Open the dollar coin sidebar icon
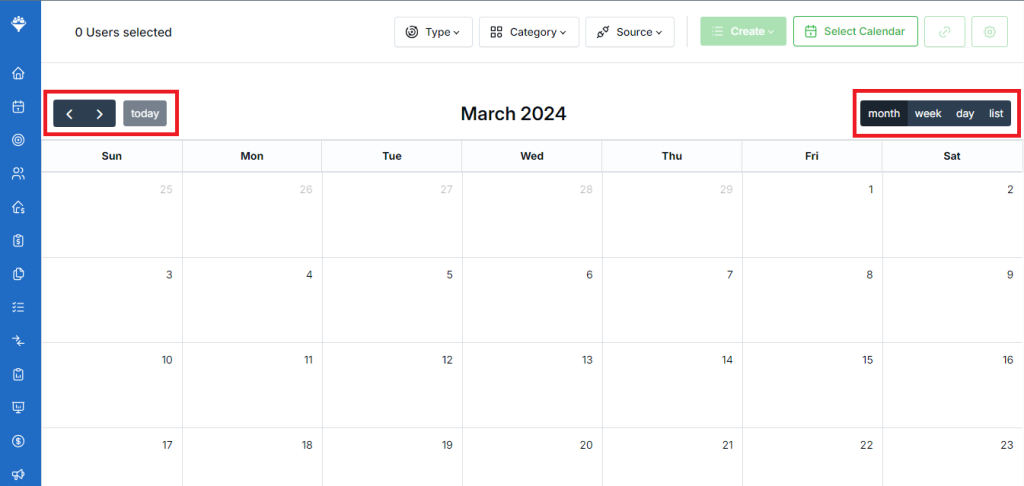This screenshot has height=486, width=1024. [18, 442]
